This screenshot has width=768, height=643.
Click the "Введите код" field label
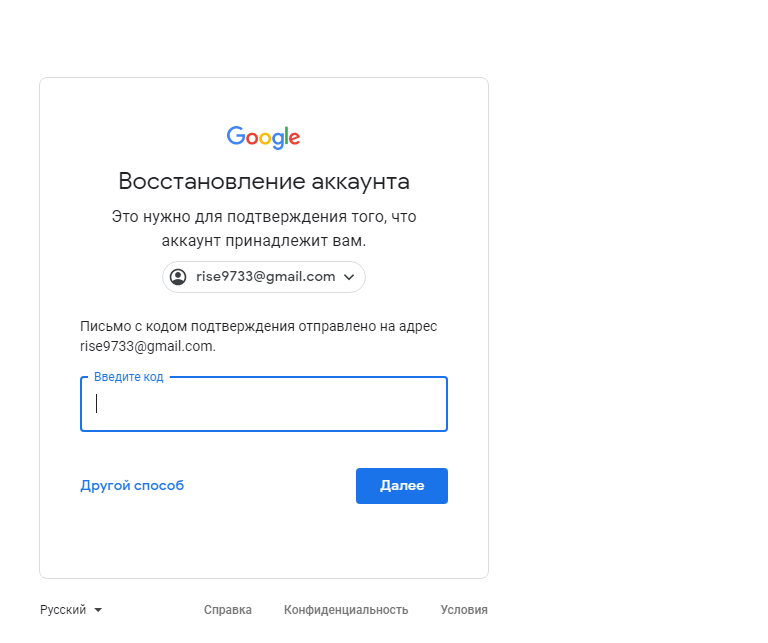click(x=128, y=377)
